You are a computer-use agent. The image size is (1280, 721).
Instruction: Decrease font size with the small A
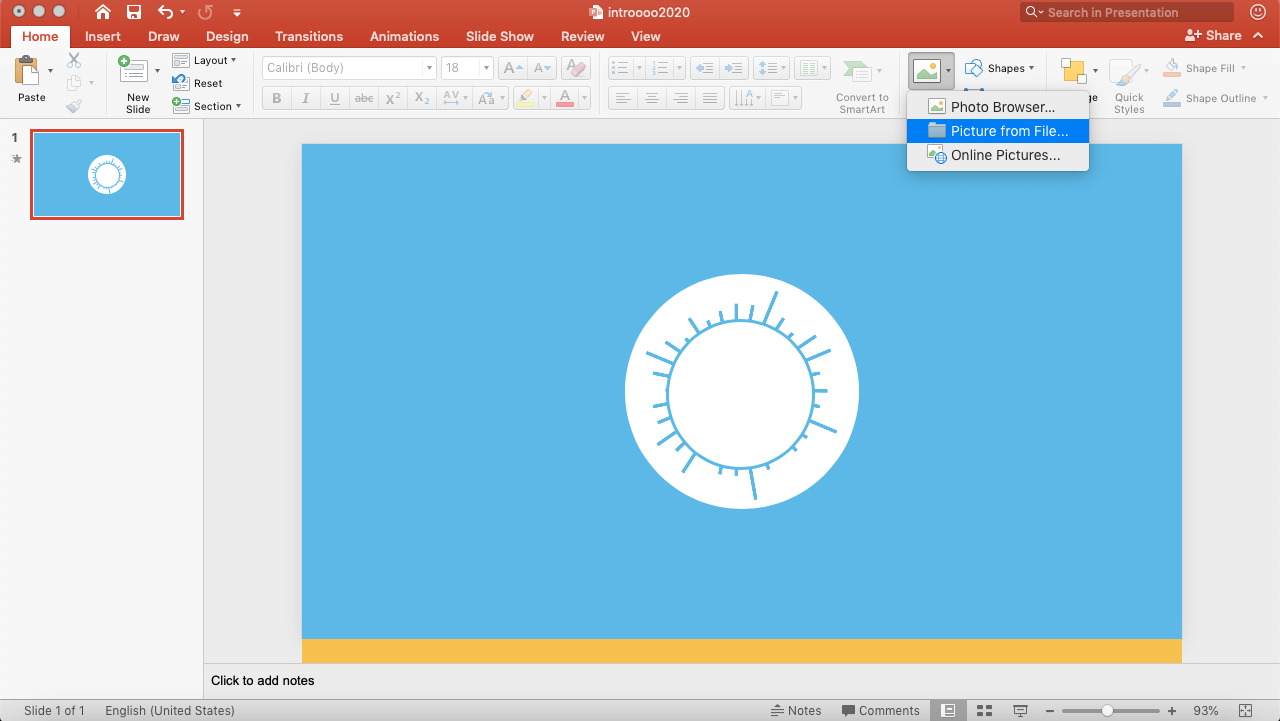tap(541, 68)
